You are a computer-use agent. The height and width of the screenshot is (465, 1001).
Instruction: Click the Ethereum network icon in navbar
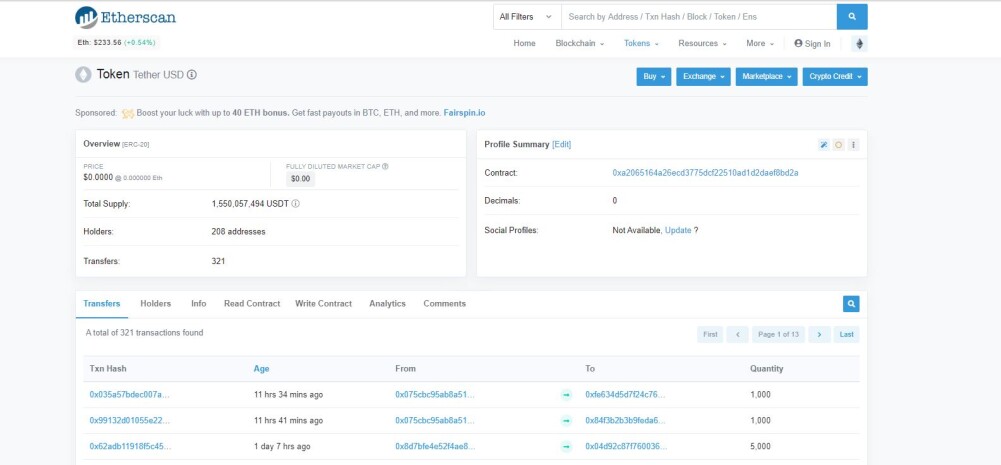point(859,43)
